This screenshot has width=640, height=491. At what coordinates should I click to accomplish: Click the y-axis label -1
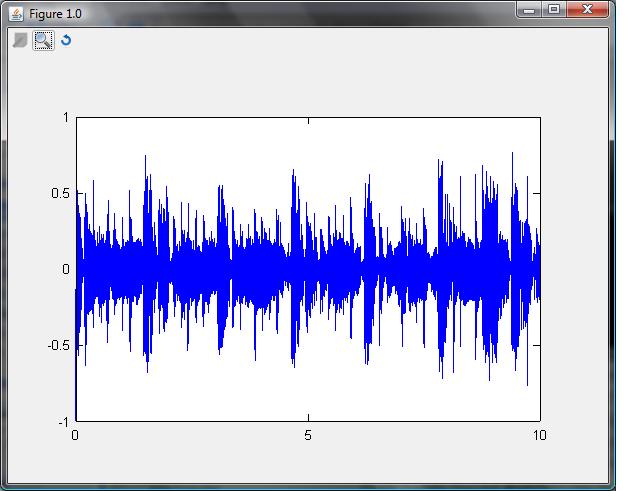[63, 422]
